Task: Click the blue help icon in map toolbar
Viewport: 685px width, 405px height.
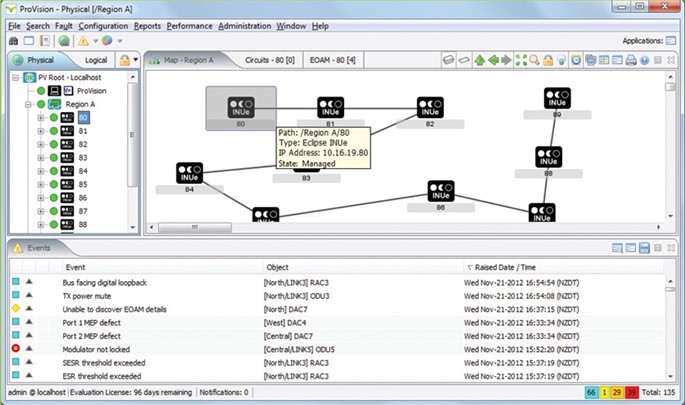Action: (645, 60)
